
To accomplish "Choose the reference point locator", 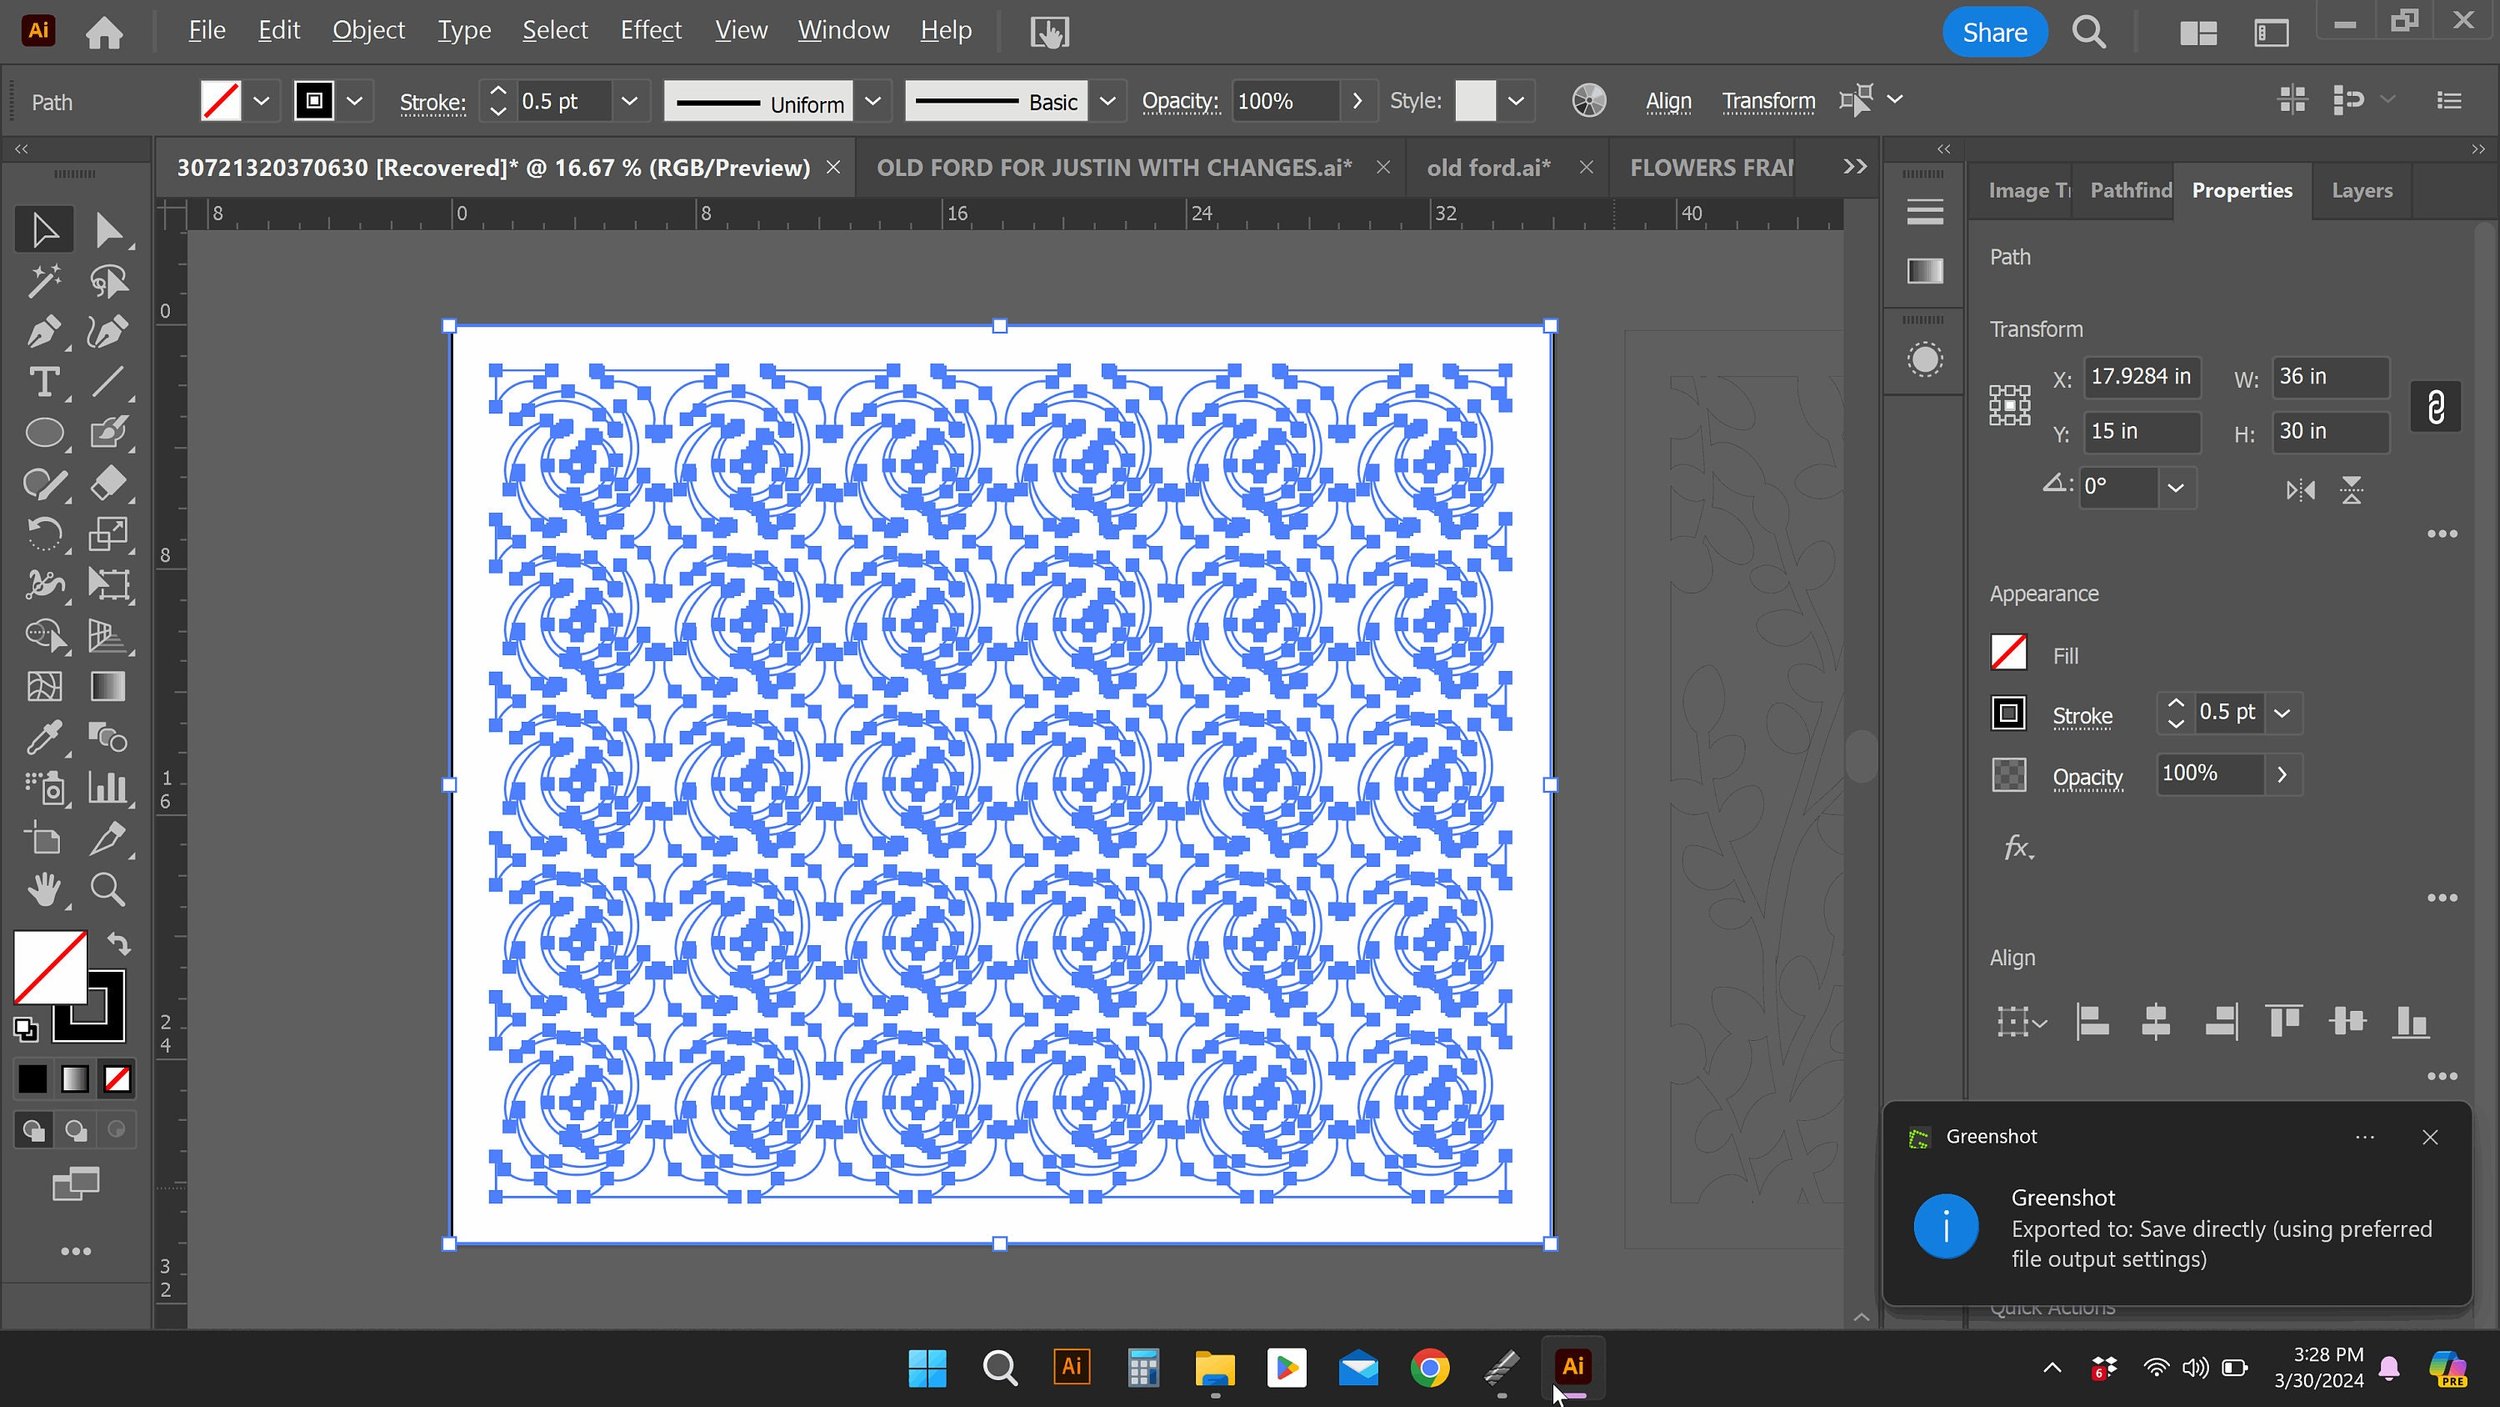I will tap(2009, 406).
